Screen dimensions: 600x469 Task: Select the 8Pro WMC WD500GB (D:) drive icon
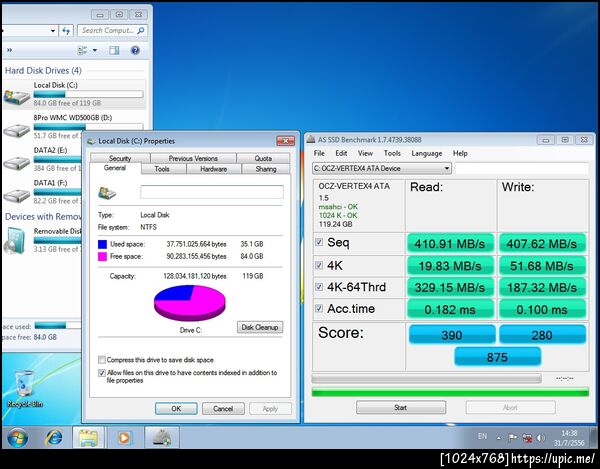point(17,131)
